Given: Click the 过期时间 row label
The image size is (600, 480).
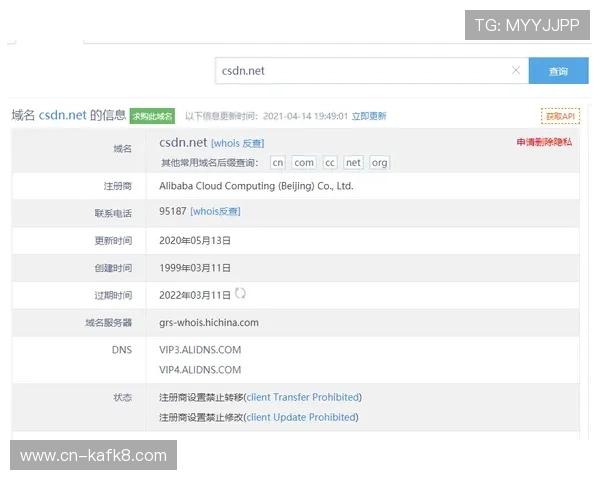Looking at the screenshot, I should [x=113, y=295].
